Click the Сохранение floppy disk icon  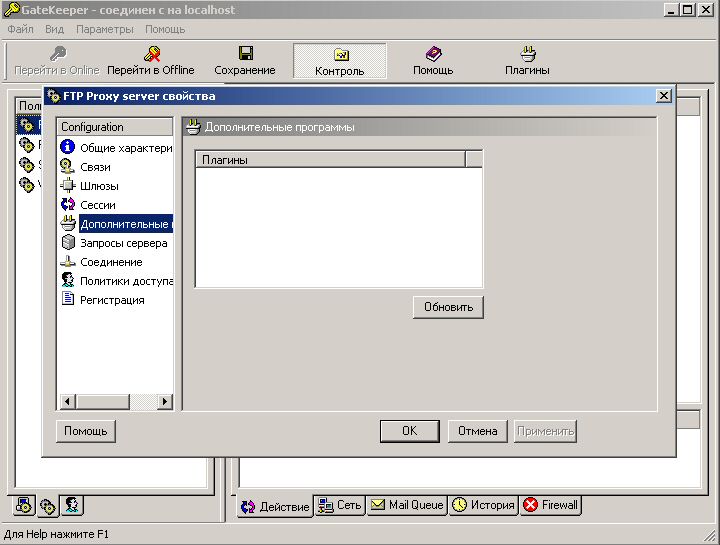coord(246,53)
